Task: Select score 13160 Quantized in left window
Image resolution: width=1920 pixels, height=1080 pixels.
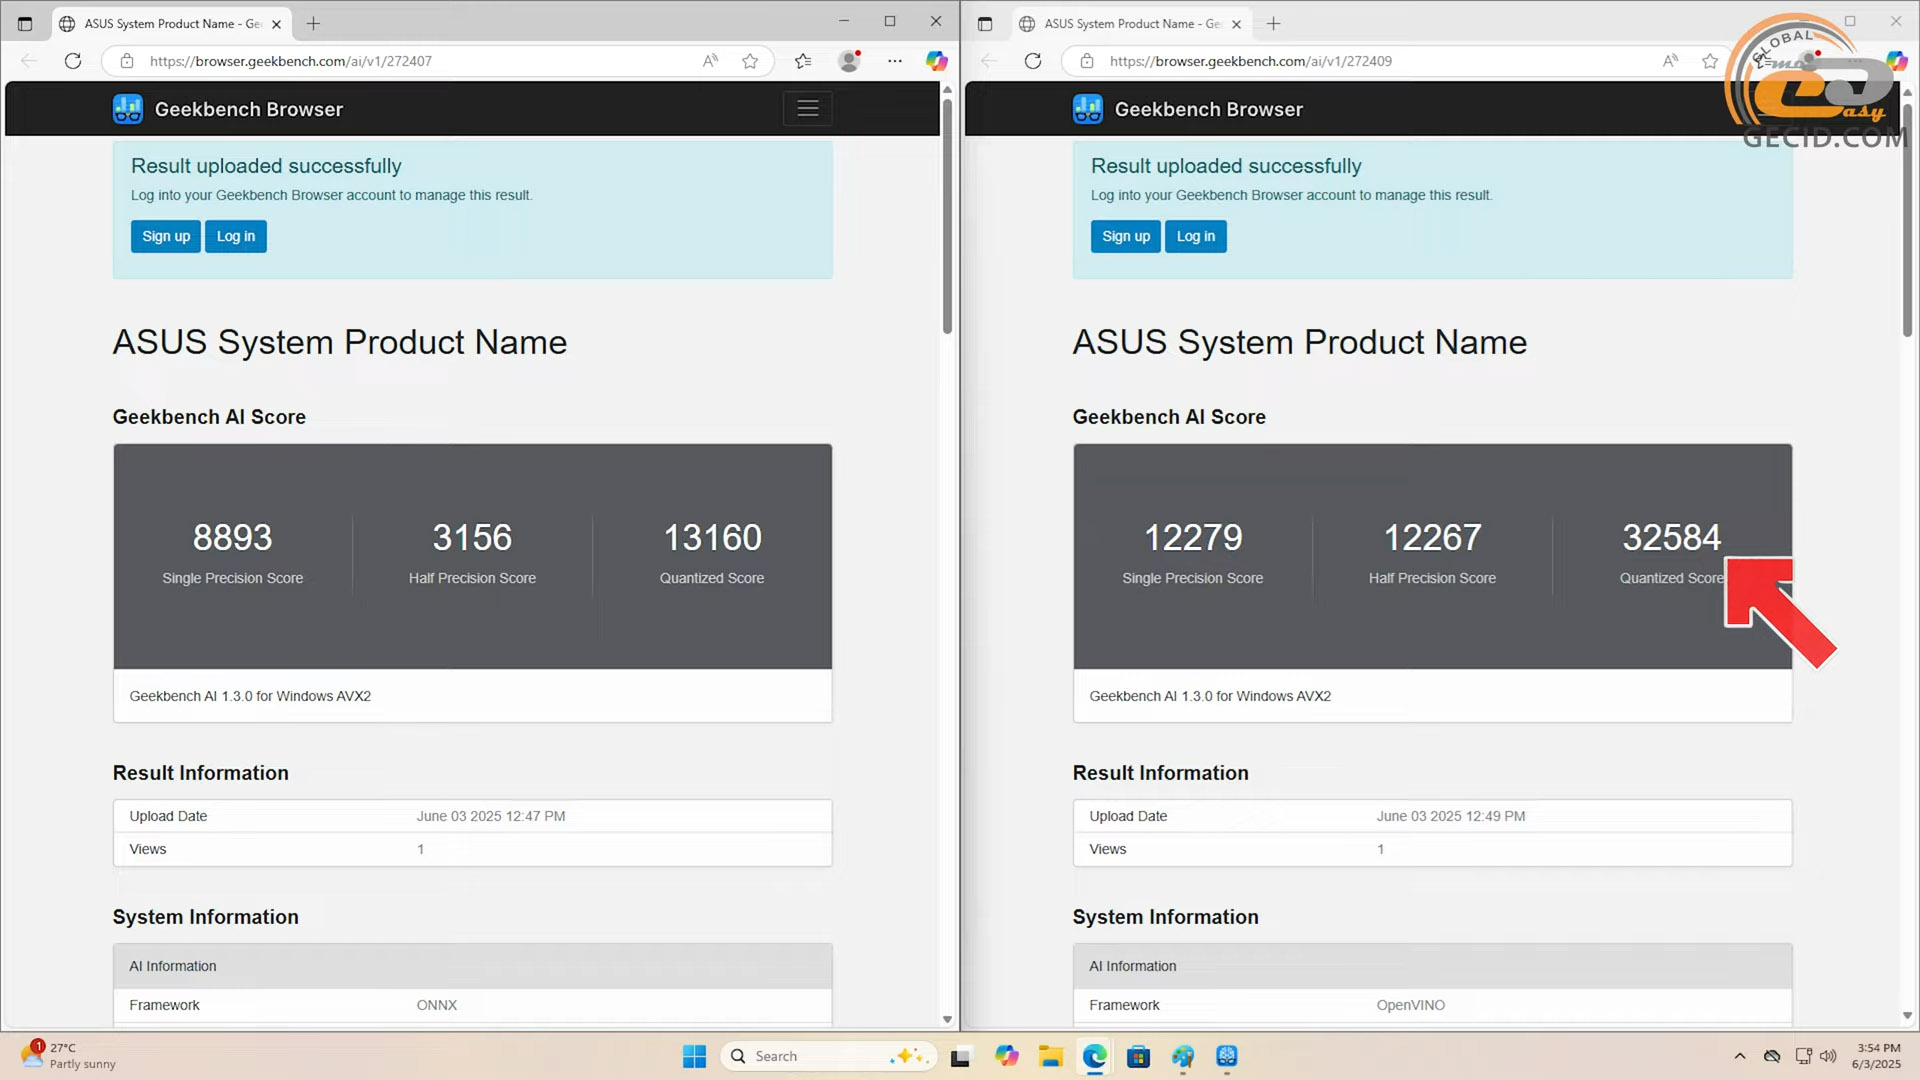Action: 712,538
